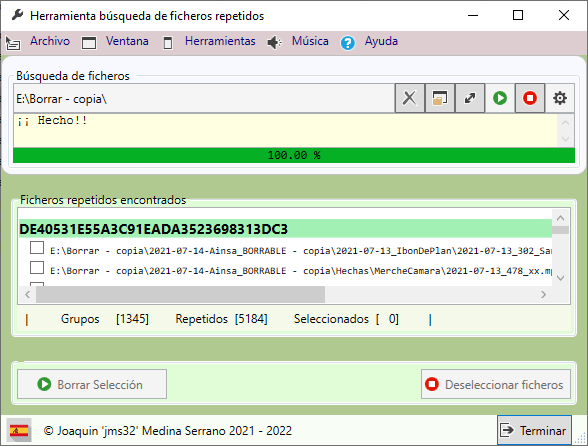Click the Grupos [1345] counter

click(105, 319)
